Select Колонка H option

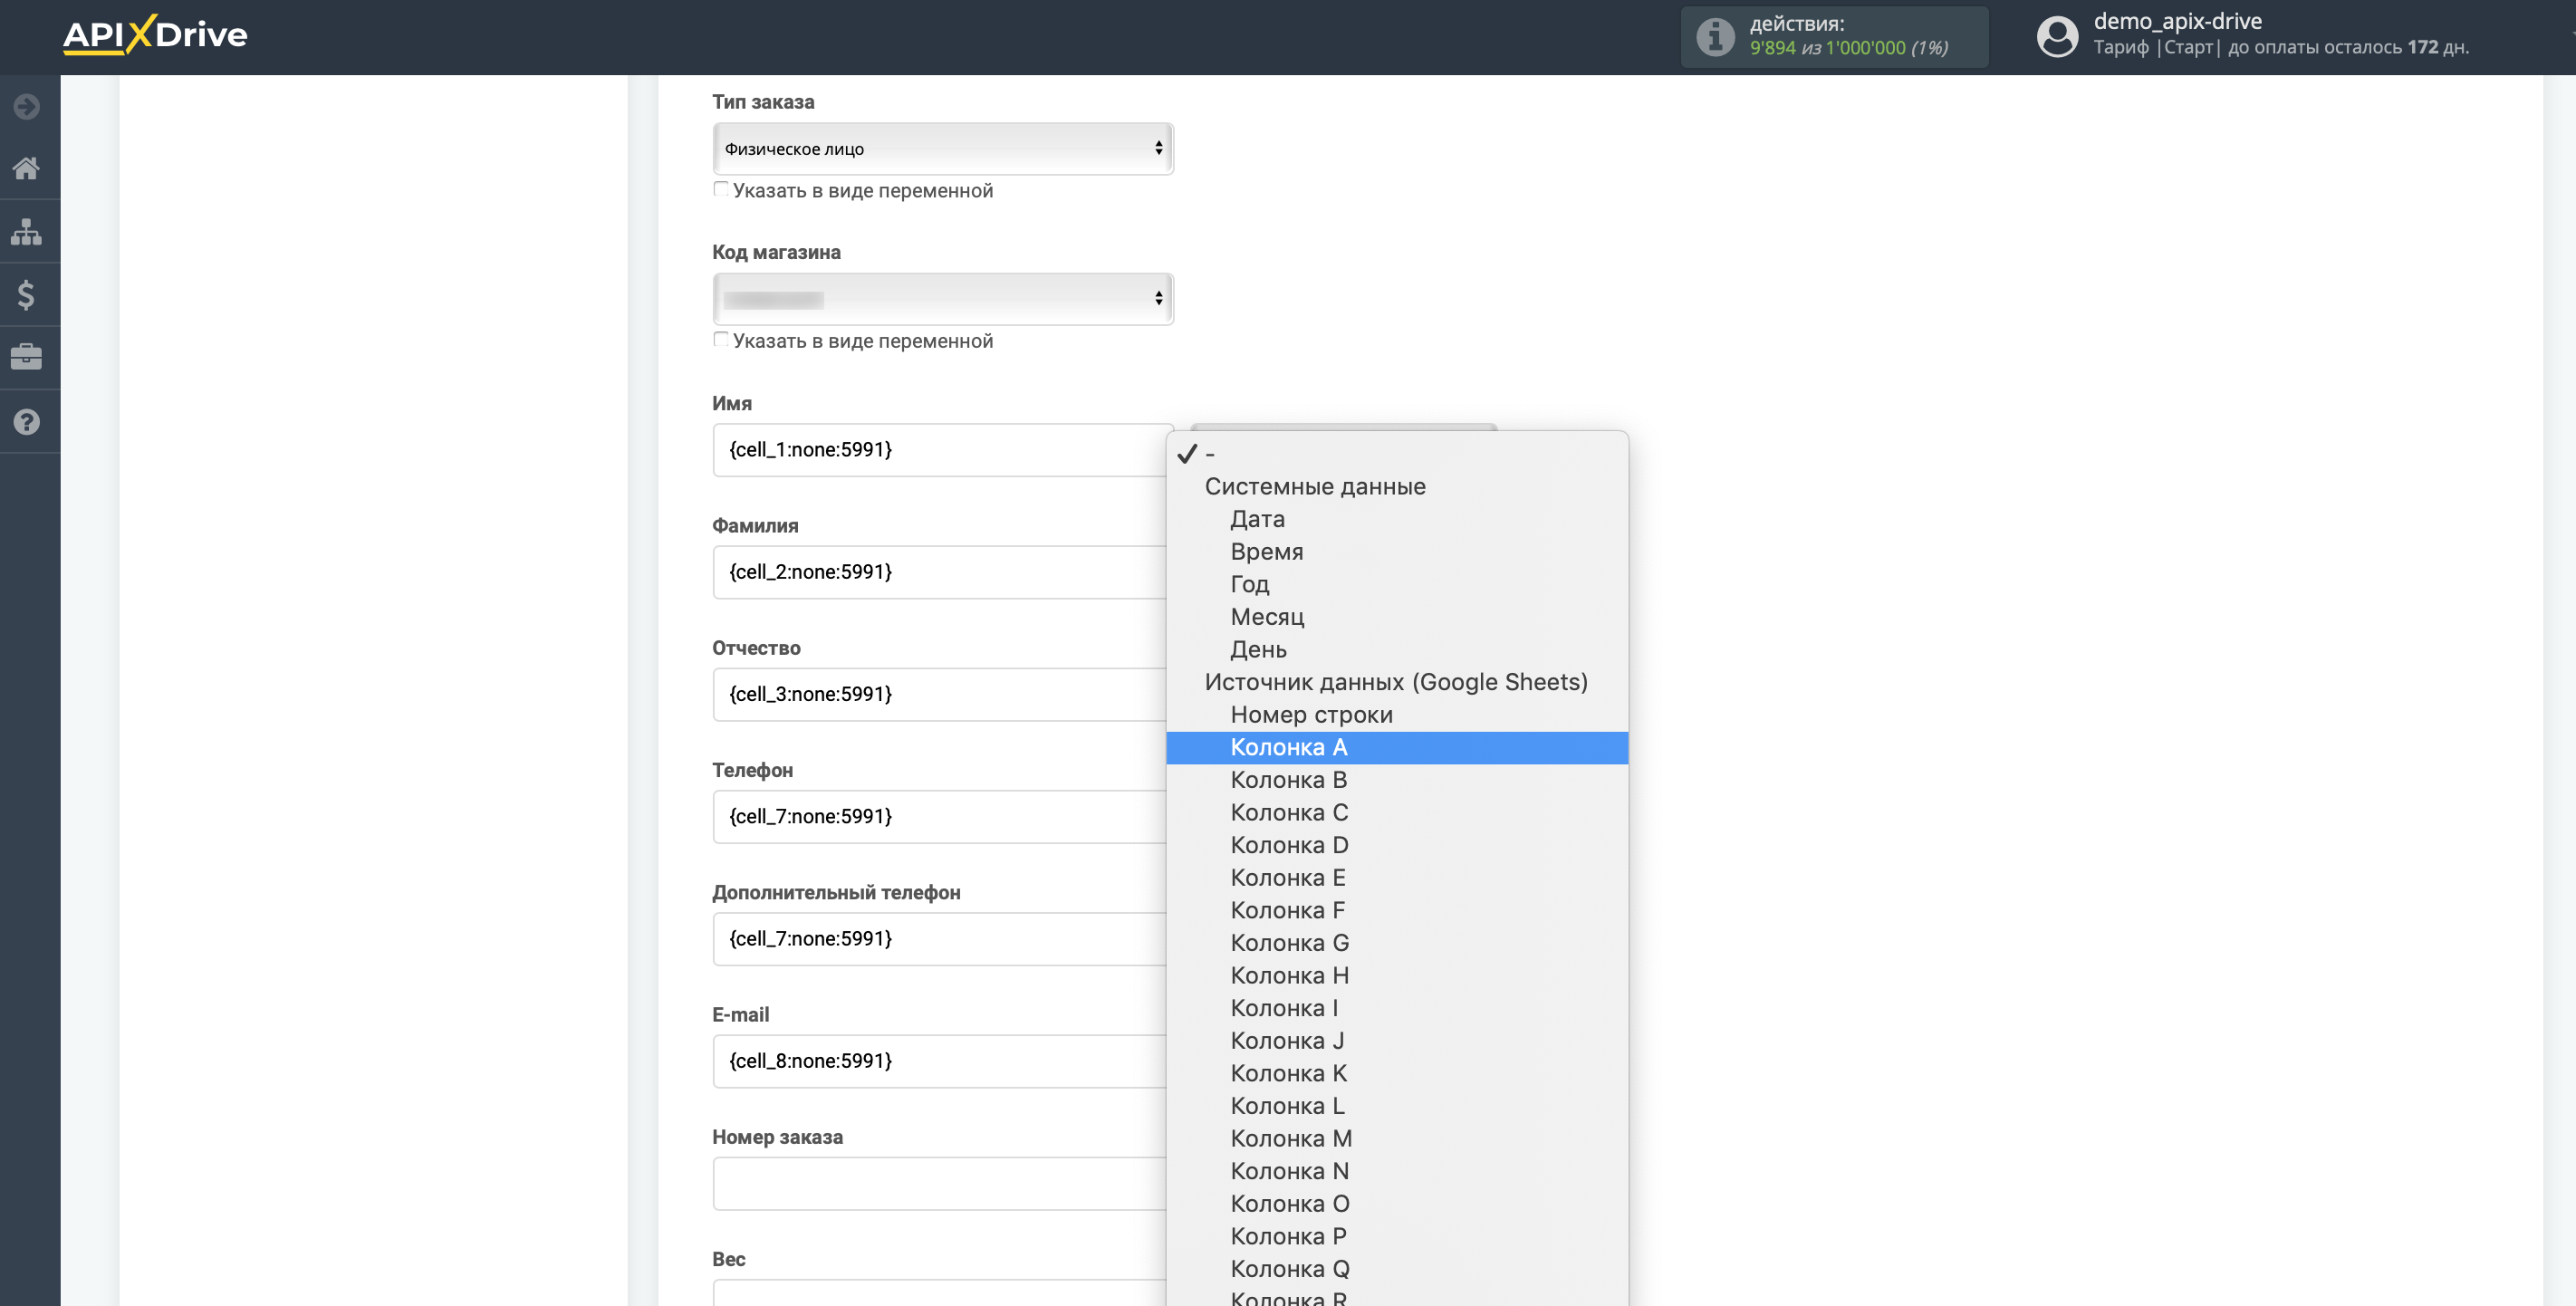(1397, 976)
